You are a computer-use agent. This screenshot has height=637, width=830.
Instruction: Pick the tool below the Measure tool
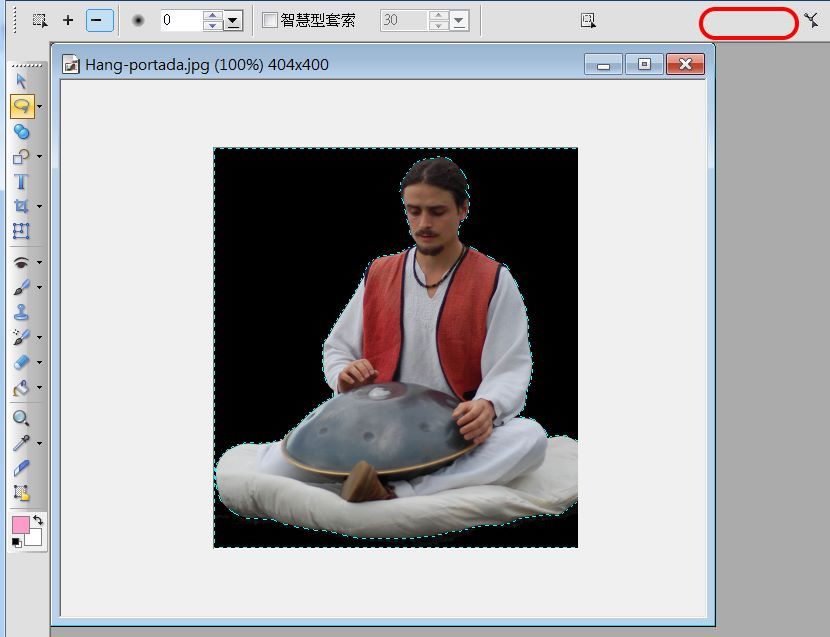pos(21,492)
